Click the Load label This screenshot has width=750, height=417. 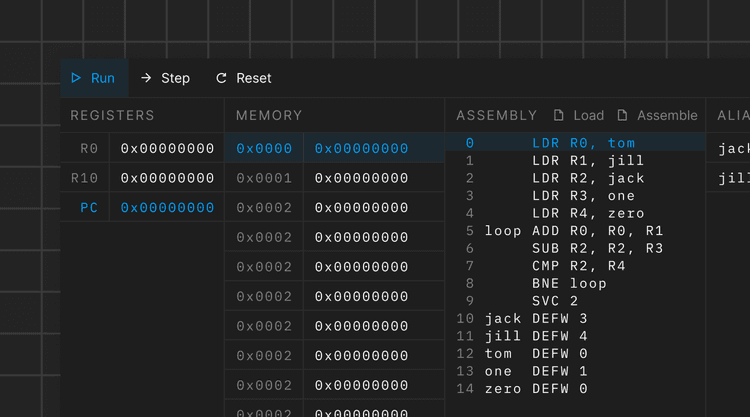click(588, 115)
